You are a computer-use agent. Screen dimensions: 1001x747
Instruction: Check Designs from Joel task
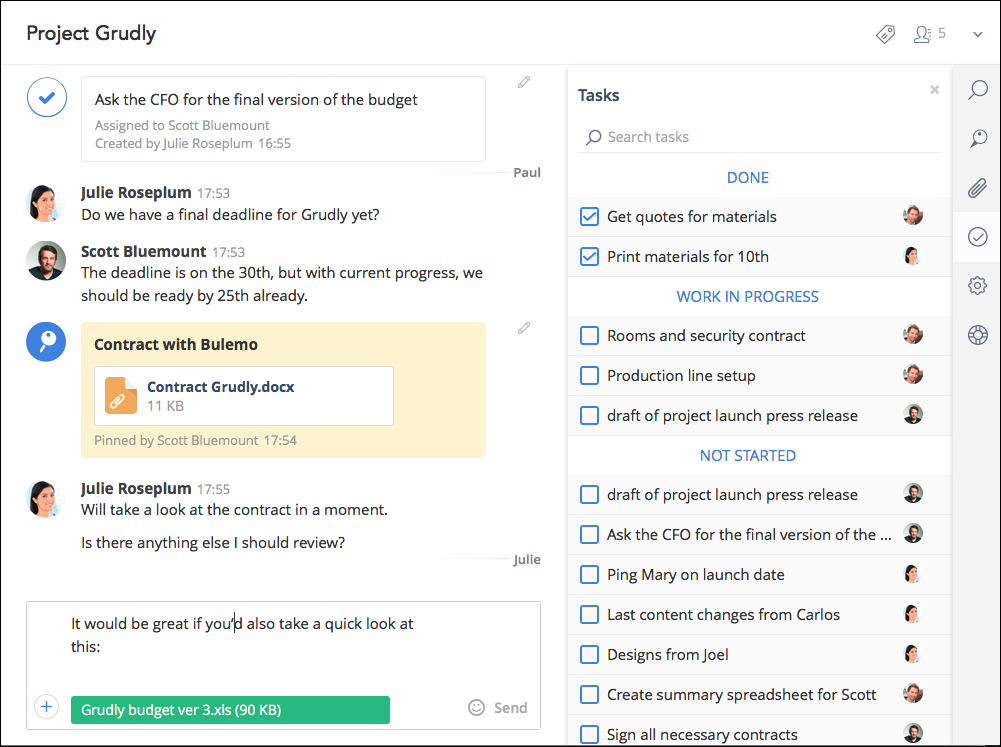coord(589,654)
